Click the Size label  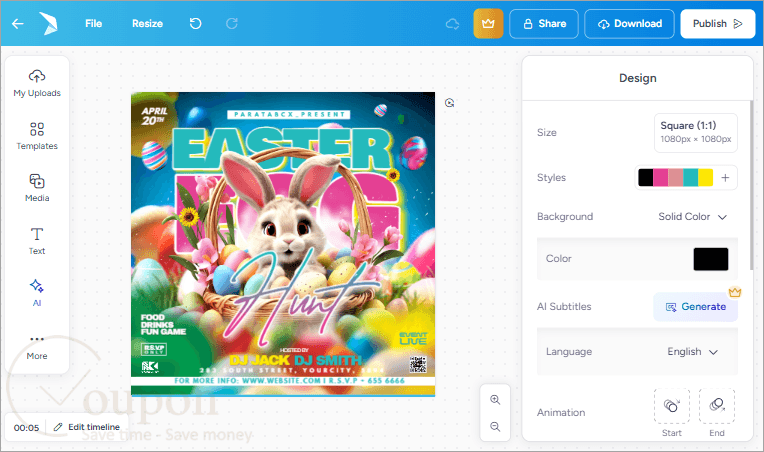click(x=547, y=132)
